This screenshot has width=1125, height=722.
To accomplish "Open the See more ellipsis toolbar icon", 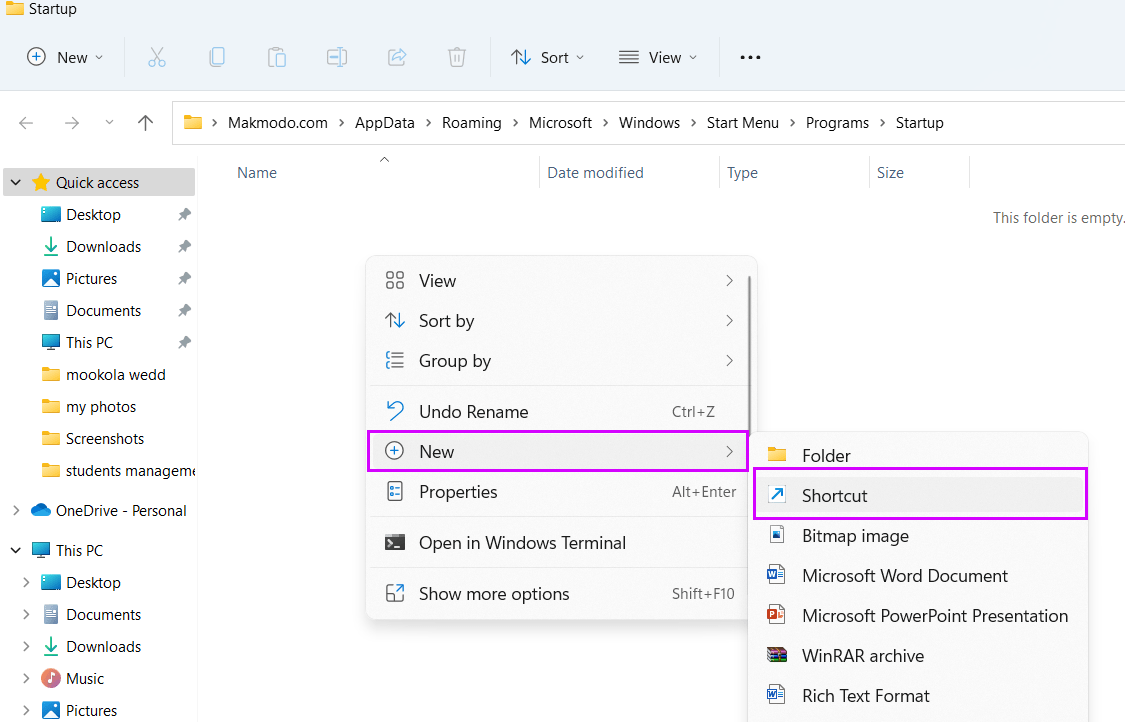I will tap(749, 57).
